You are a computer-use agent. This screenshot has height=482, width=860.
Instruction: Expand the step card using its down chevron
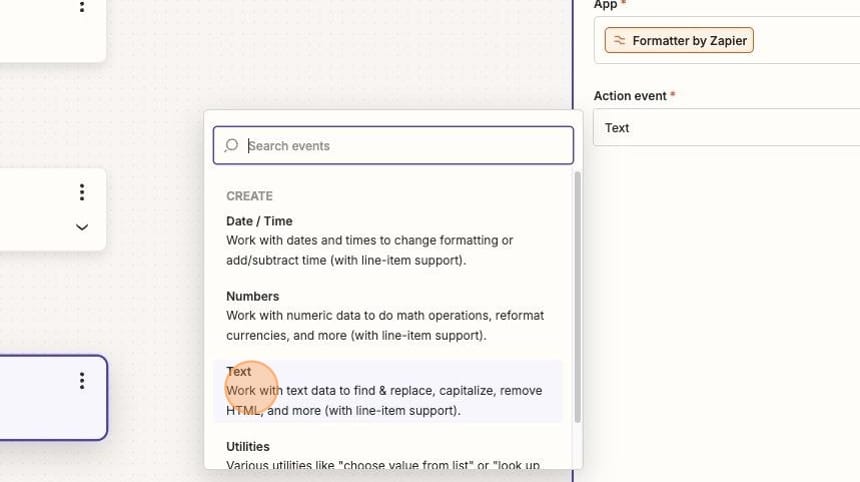pos(82,227)
